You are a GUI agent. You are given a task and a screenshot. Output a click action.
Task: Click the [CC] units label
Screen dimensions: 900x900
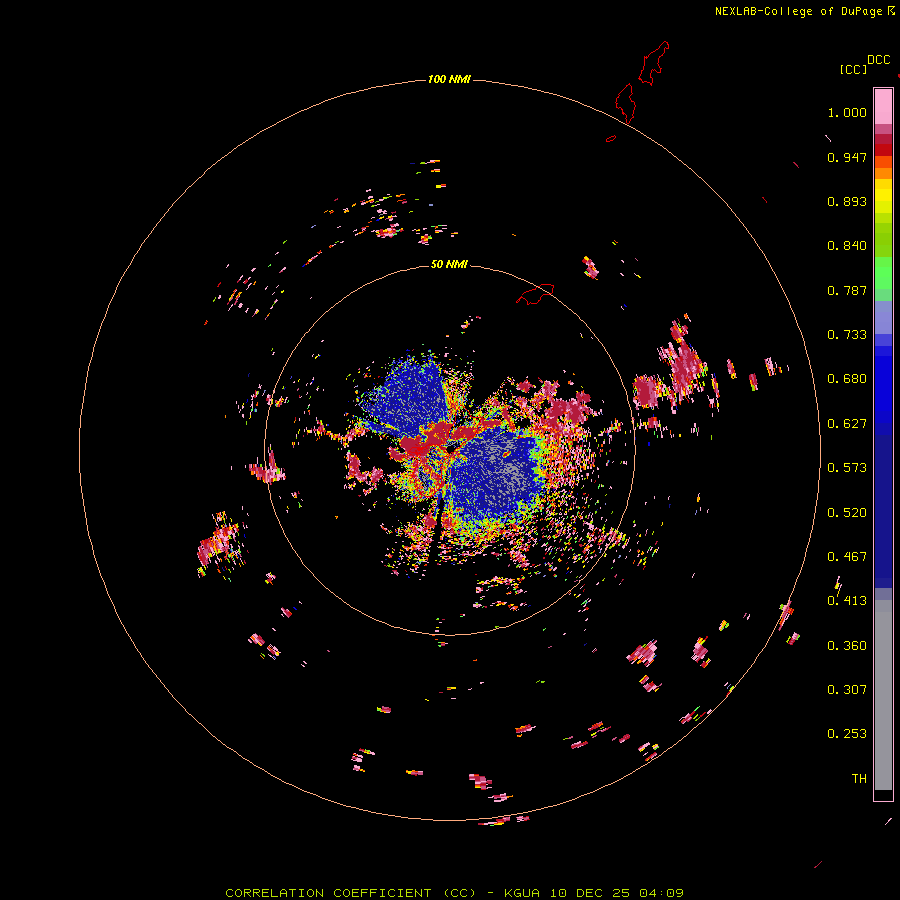pos(853,69)
